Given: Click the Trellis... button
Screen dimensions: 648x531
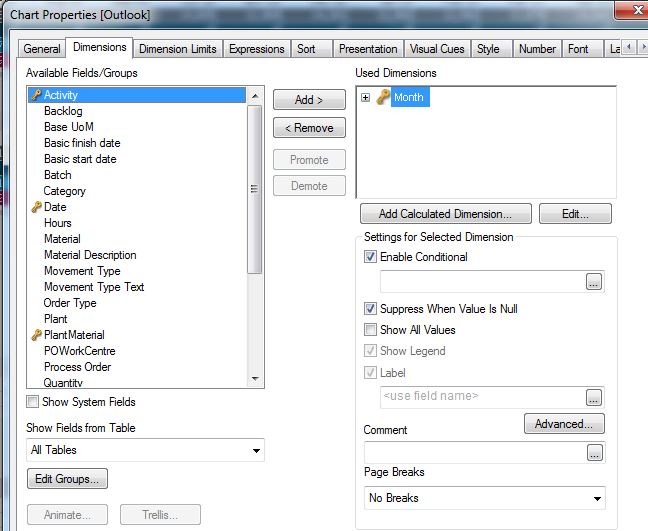Looking at the screenshot, I should coord(160,515).
